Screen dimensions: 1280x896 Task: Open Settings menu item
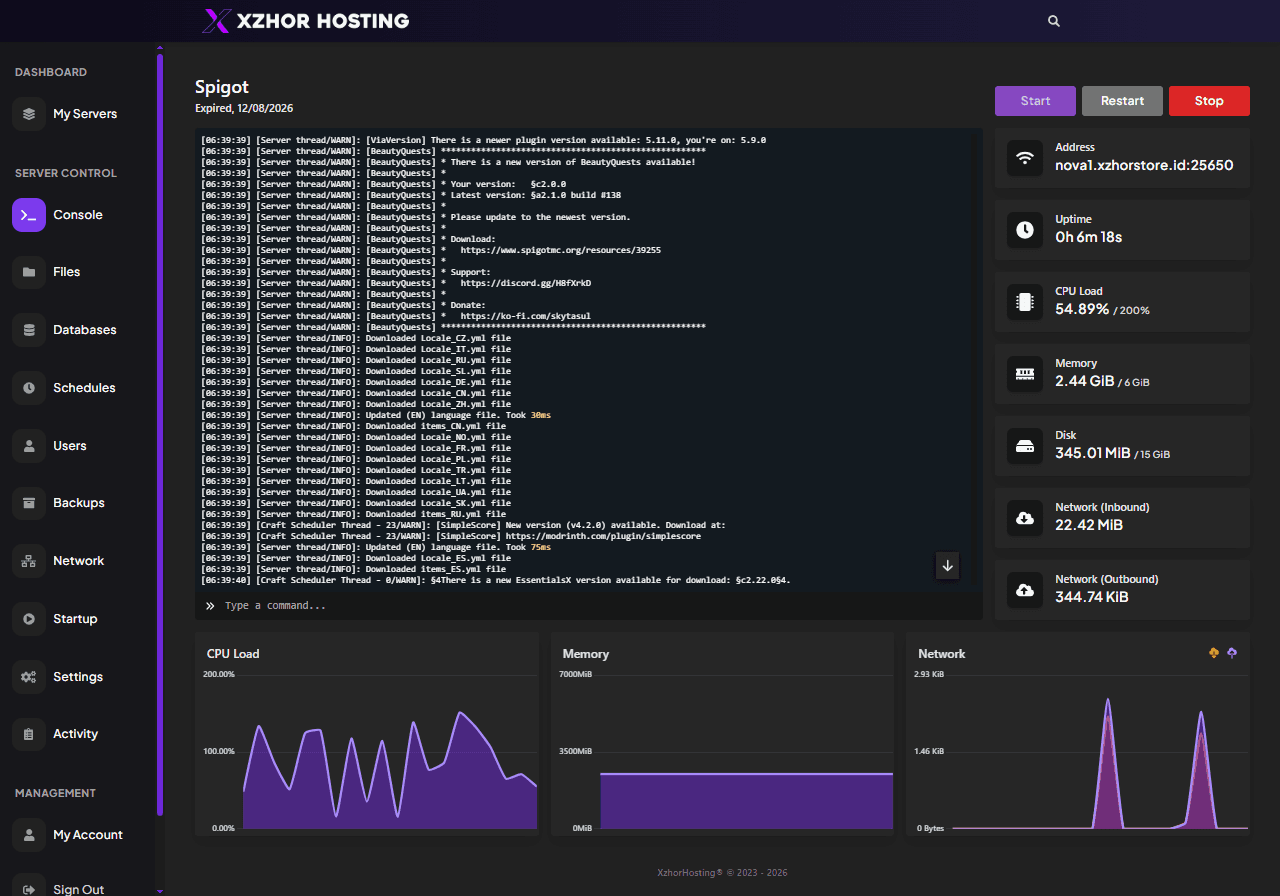pos(78,677)
